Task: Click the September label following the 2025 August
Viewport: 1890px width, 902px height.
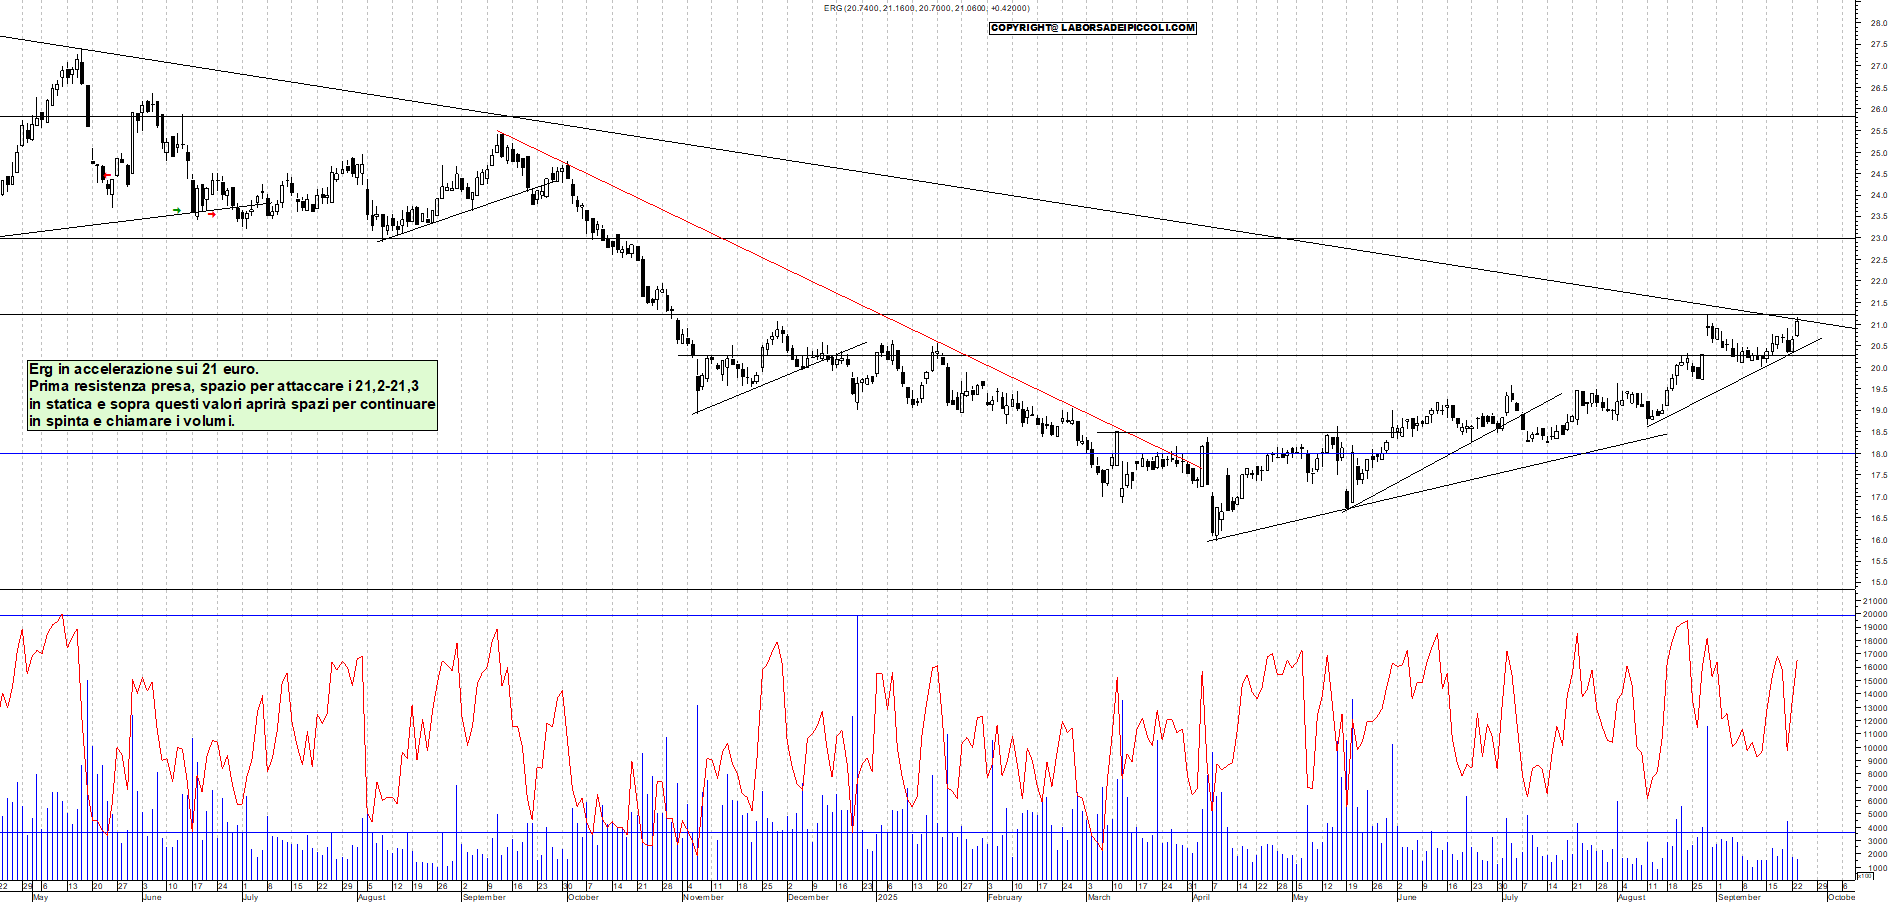Action: pos(1740,897)
